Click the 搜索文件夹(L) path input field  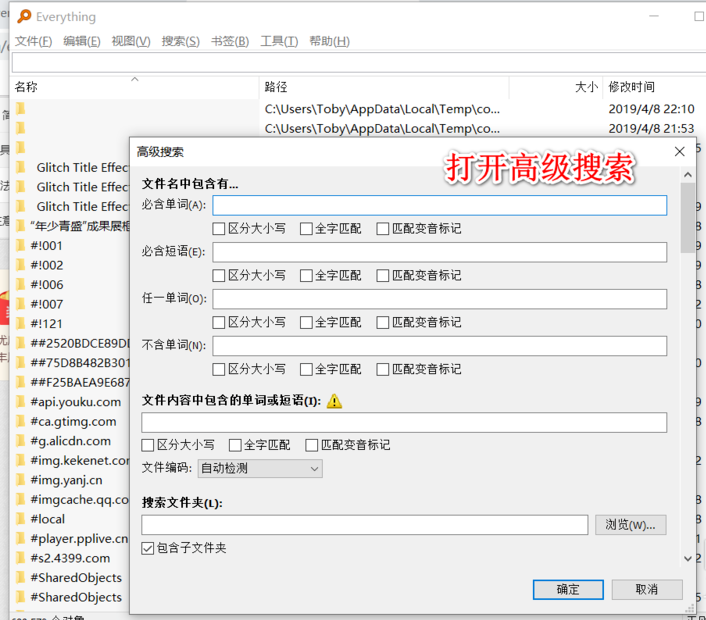click(x=365, y=525)
